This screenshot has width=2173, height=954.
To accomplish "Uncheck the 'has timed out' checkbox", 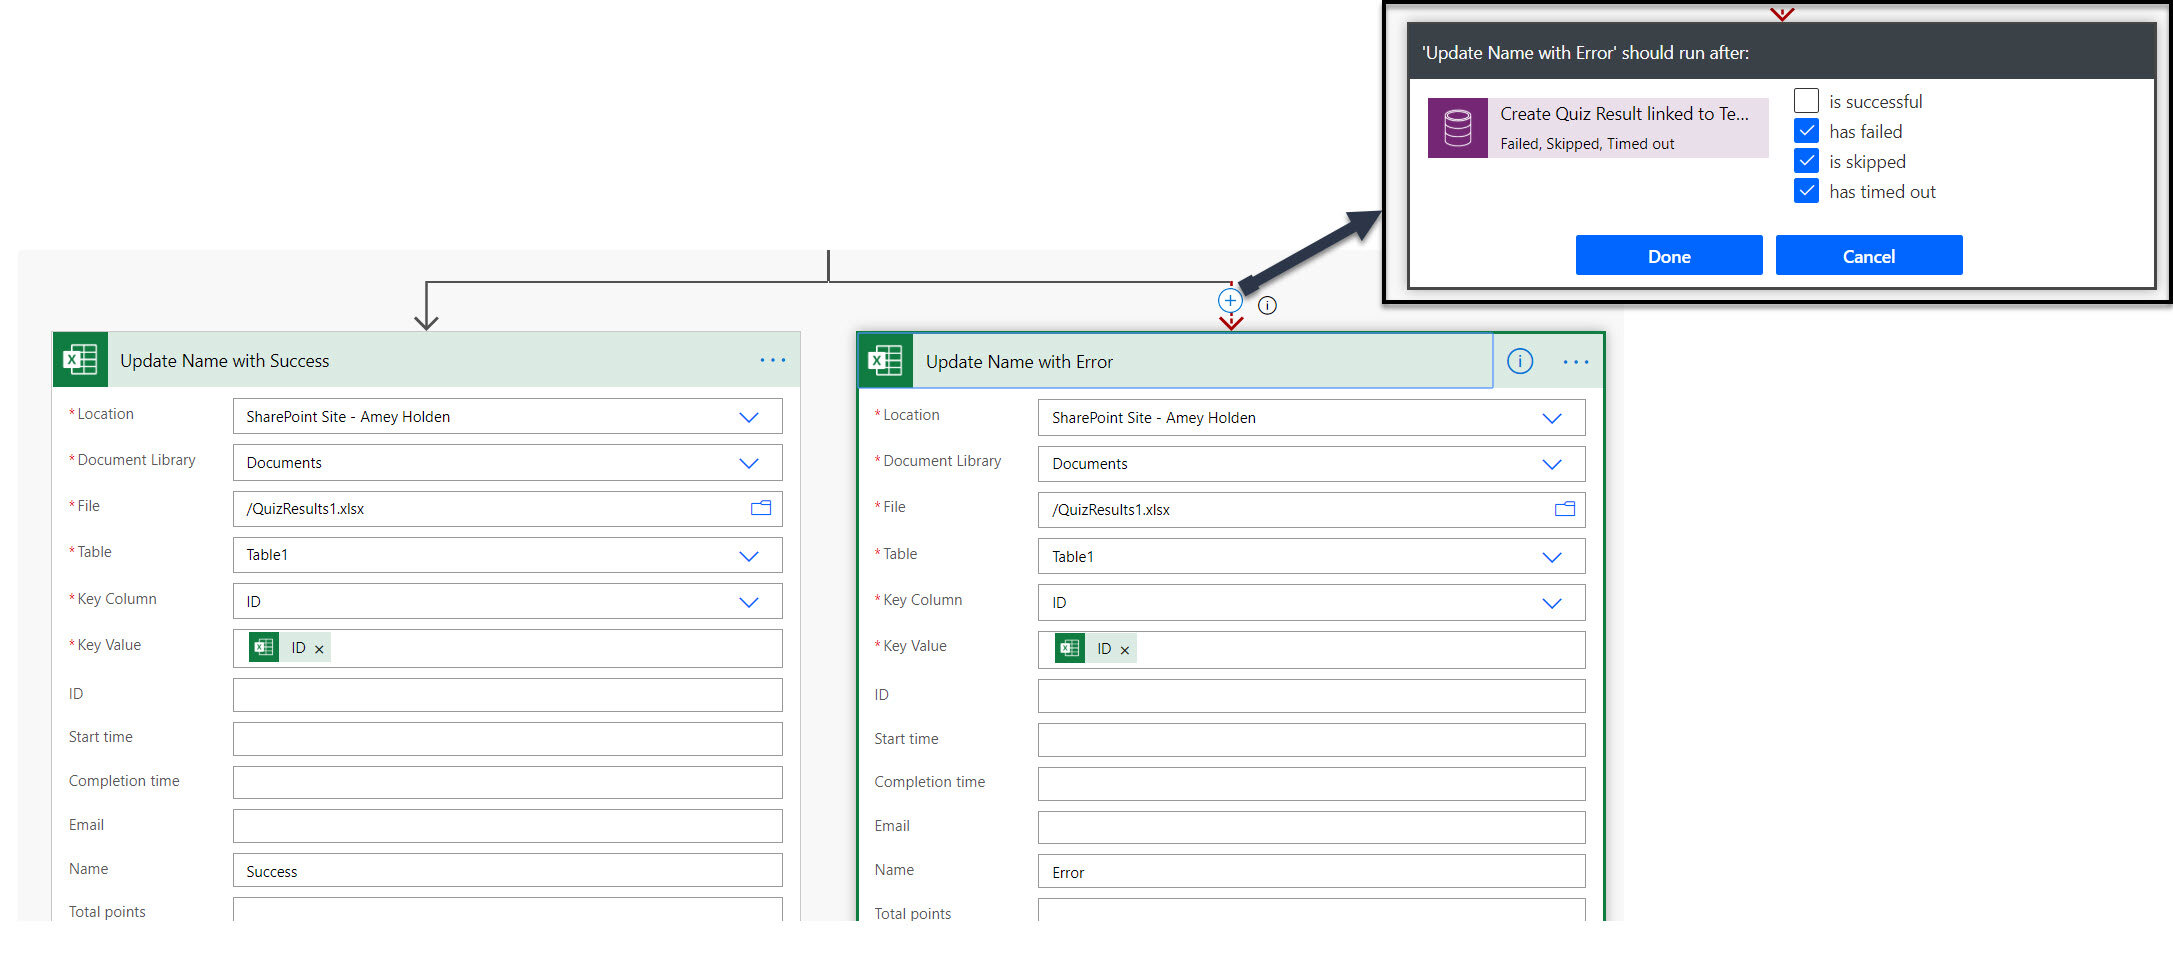I will [1806, 191].
